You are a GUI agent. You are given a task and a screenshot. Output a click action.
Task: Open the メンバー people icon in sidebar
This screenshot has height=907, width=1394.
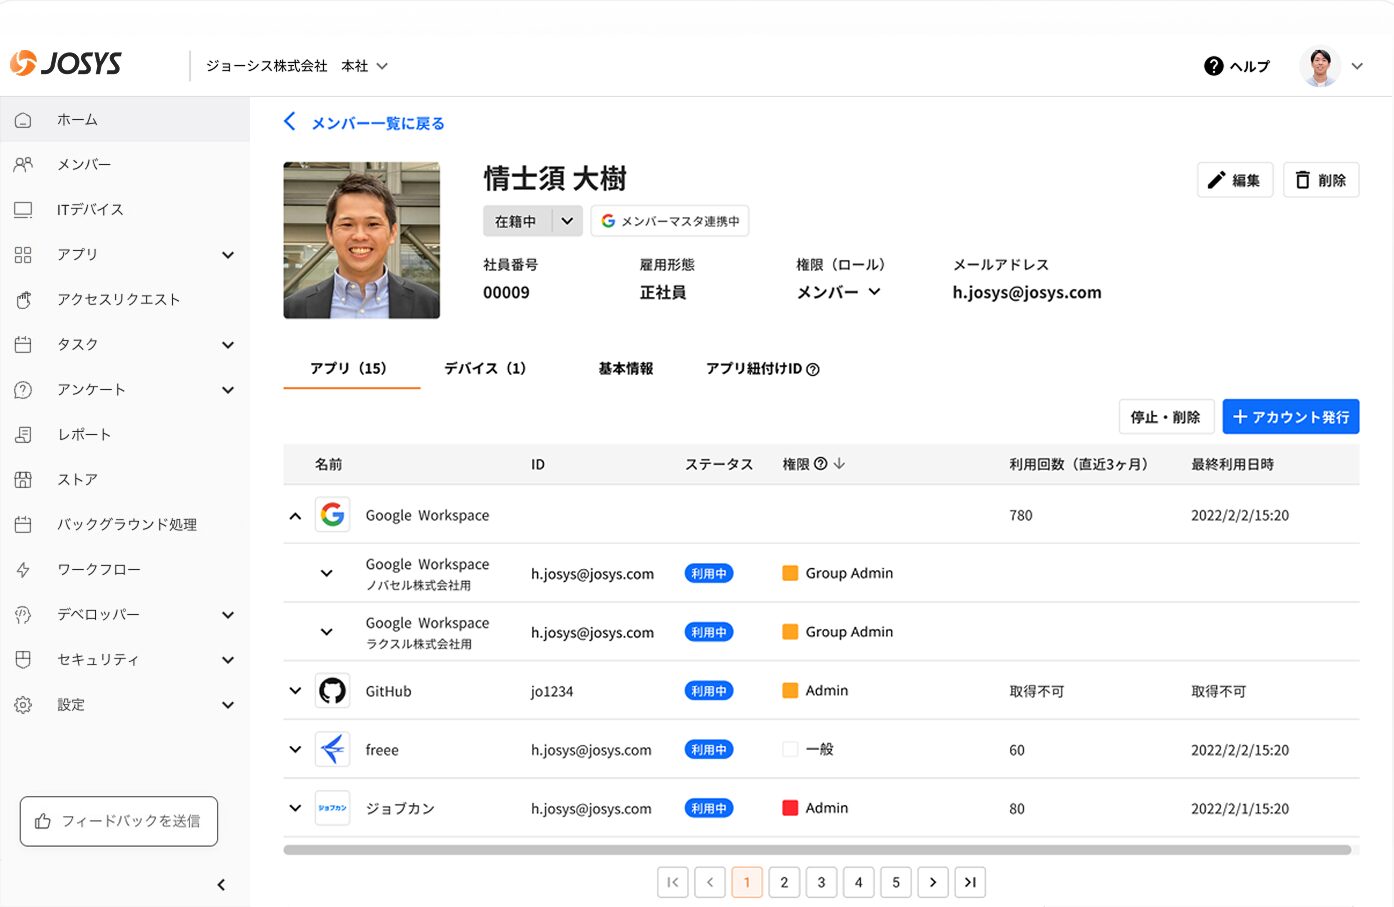coord(23,165)
